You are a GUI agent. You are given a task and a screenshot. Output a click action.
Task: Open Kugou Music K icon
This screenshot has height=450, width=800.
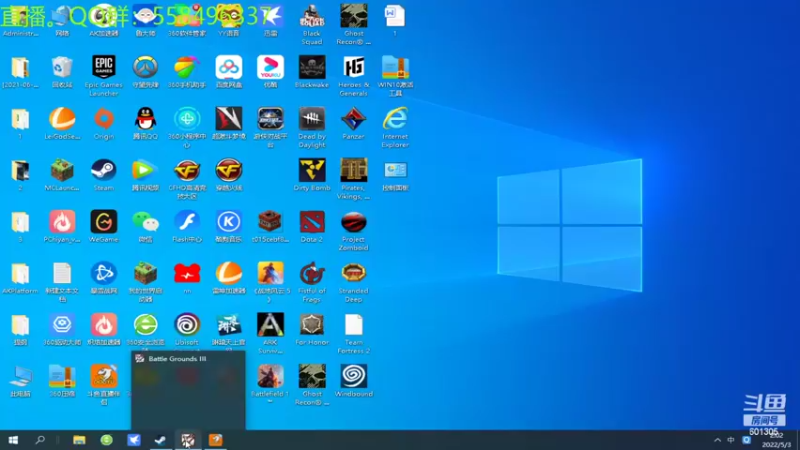pyautogui.click(x=229, y=222)
